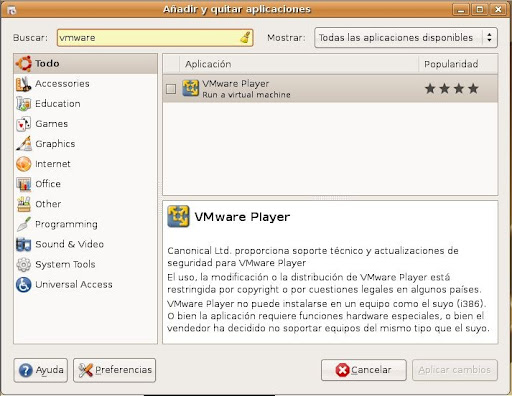The height and width of the screenshot is (396, 512).
Task: Choose the System Tools category
Action: coord(86,264)
